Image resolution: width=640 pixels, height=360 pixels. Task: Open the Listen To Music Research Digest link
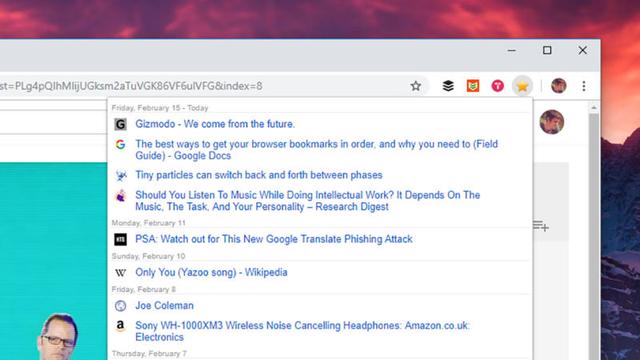pyautogui.click(x=308, y=201)
